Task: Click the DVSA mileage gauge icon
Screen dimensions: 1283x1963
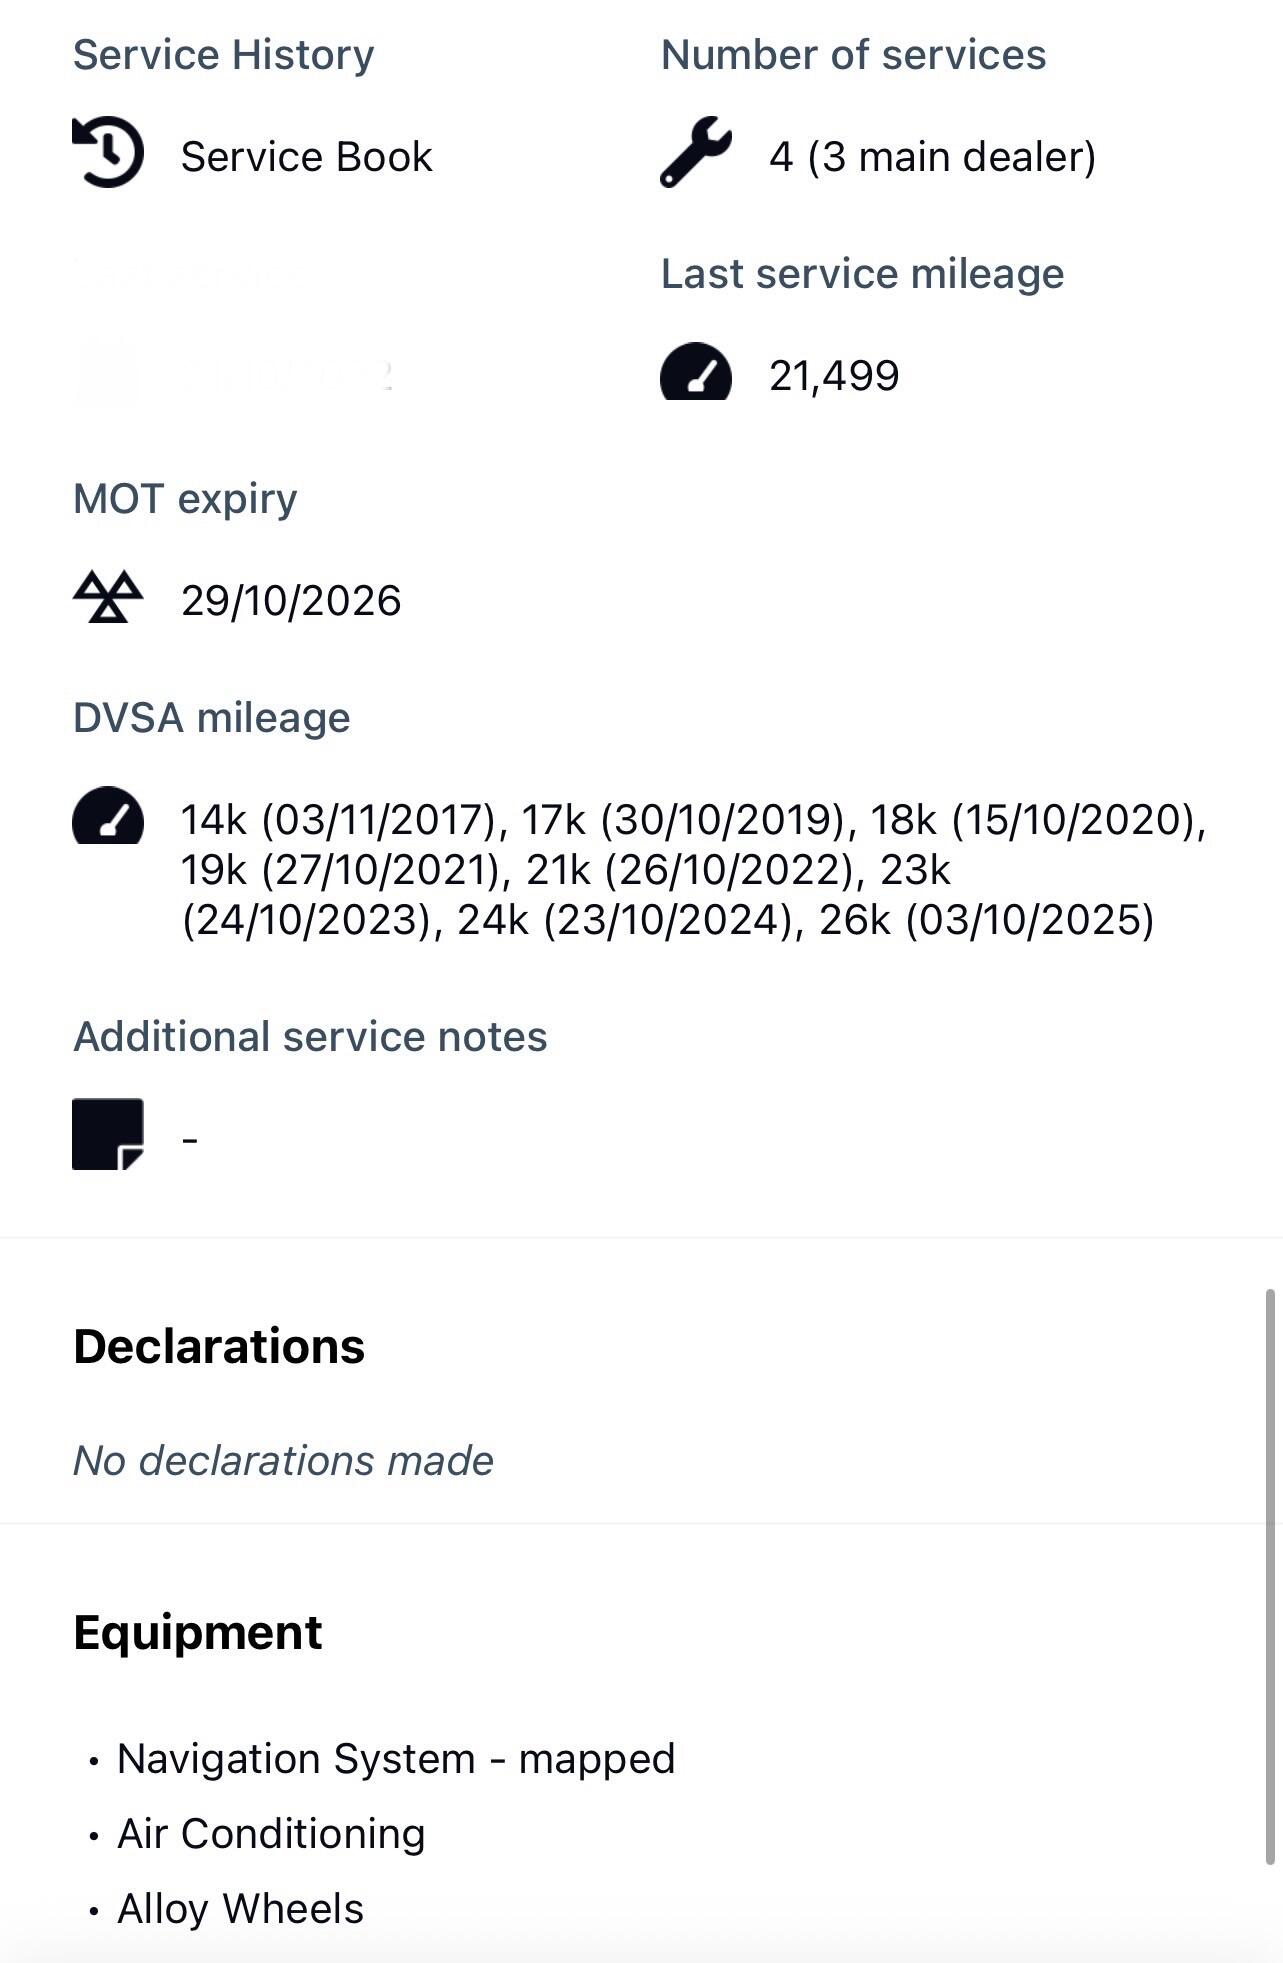Action: point(108,817)
